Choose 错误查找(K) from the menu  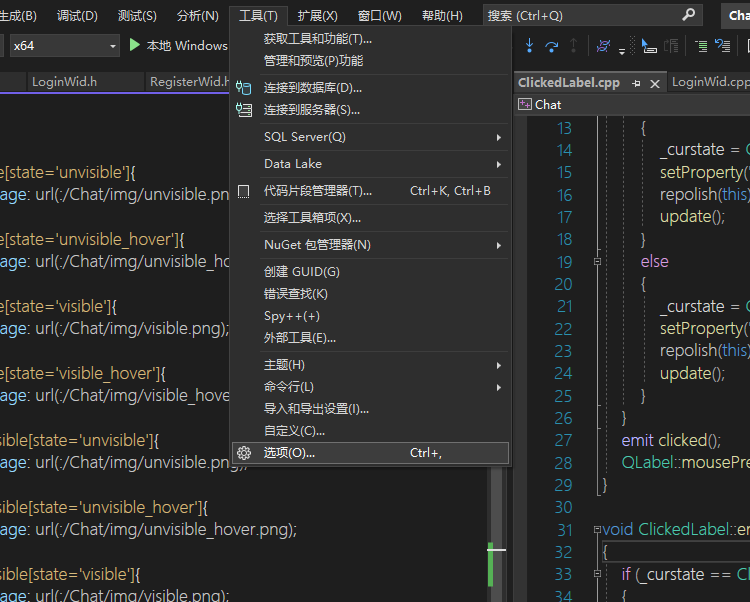[x=370, y=294]
